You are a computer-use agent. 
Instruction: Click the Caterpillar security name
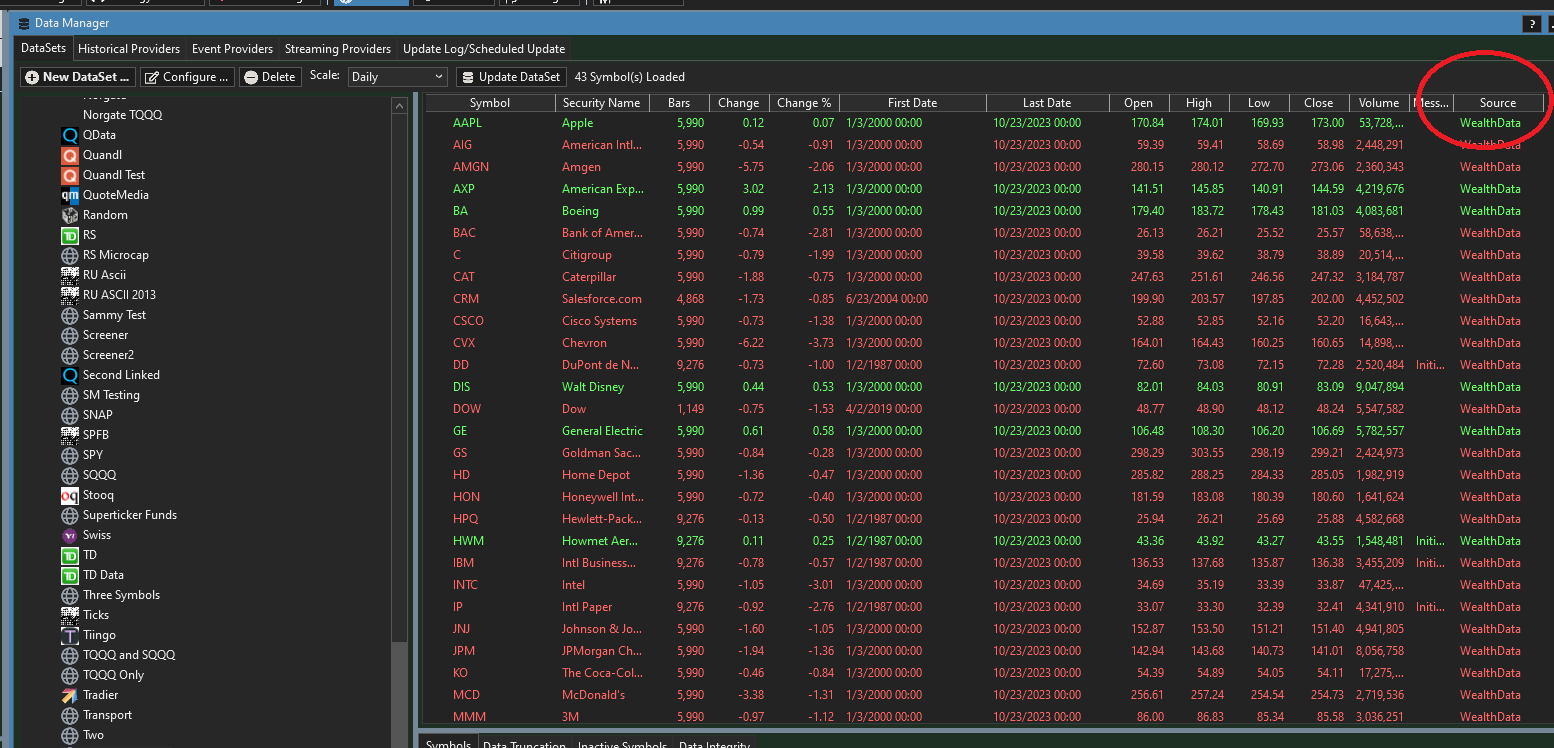click(x=589, y=277)
